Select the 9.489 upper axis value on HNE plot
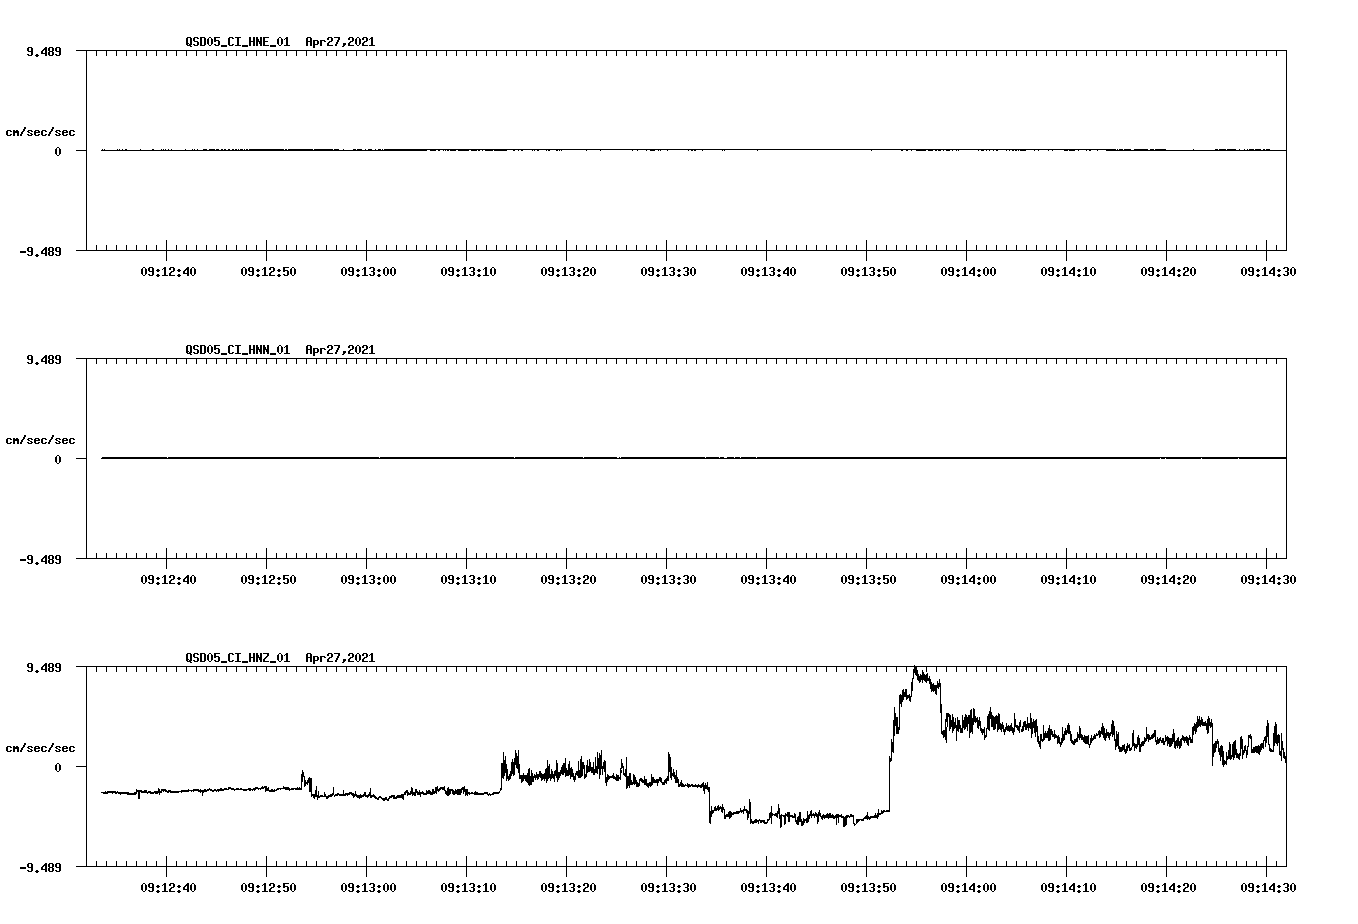The width and height of the screenshot is (1358, 924). pyautogui.click(x=44, y=50)
